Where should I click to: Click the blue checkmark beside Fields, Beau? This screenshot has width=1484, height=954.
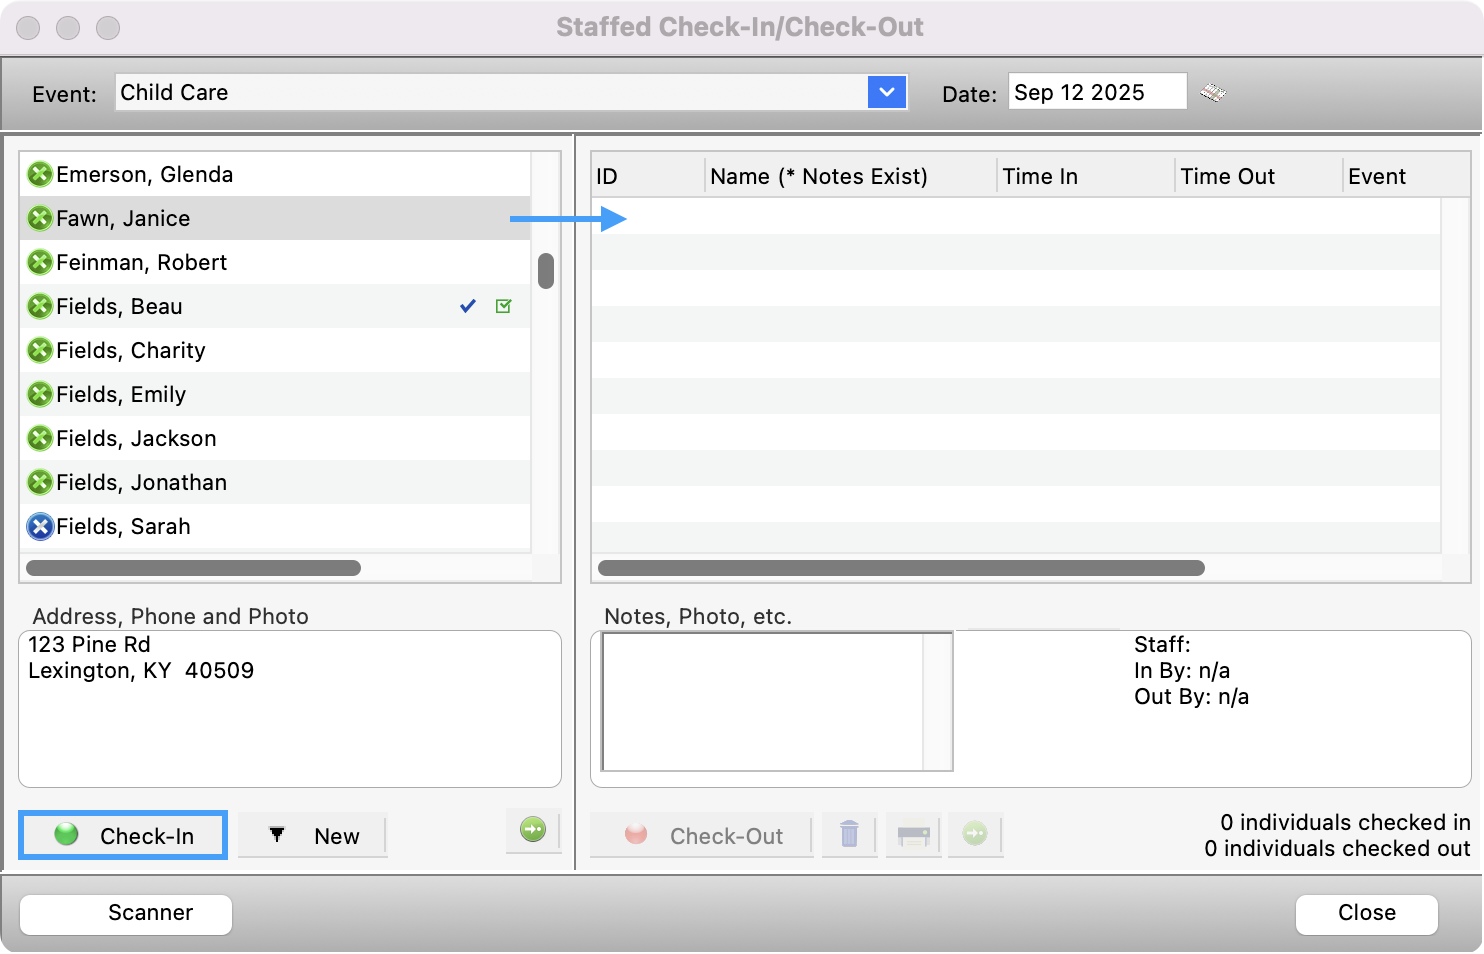pos(467,306)
